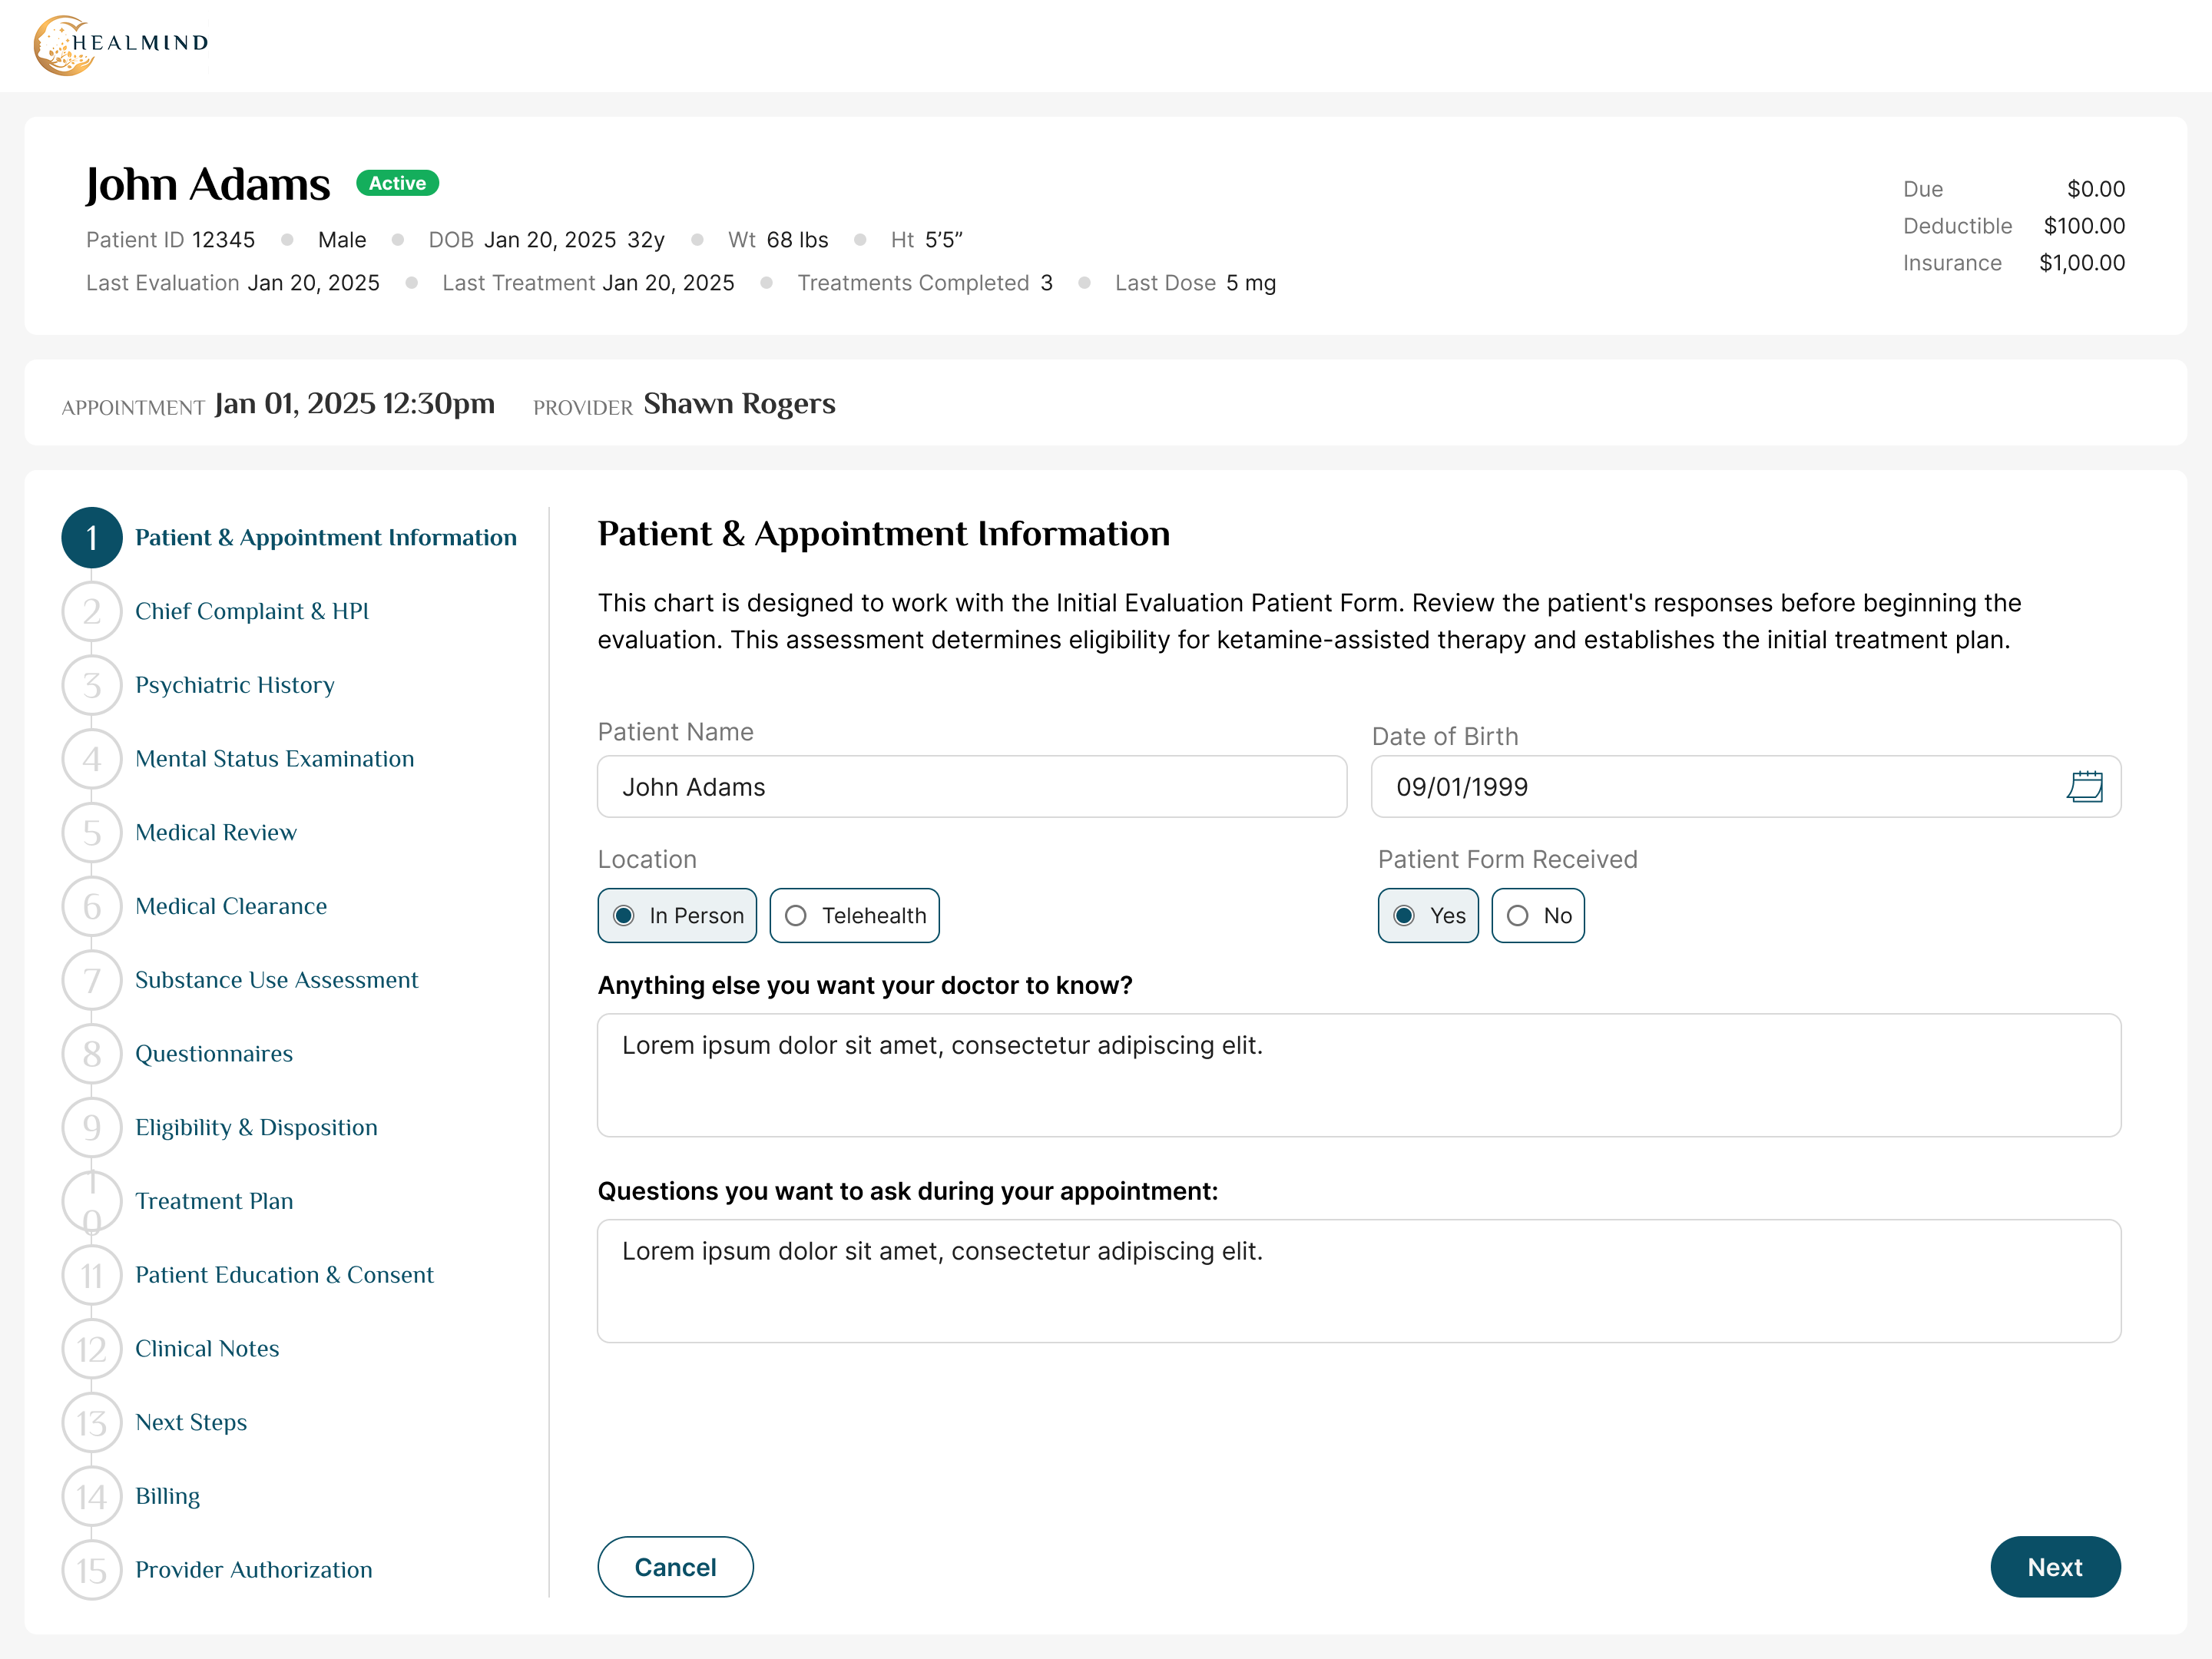This screenshot has height=1659, width=2212.
Task: Click the HealMind logo
Action: pos(121,44)
